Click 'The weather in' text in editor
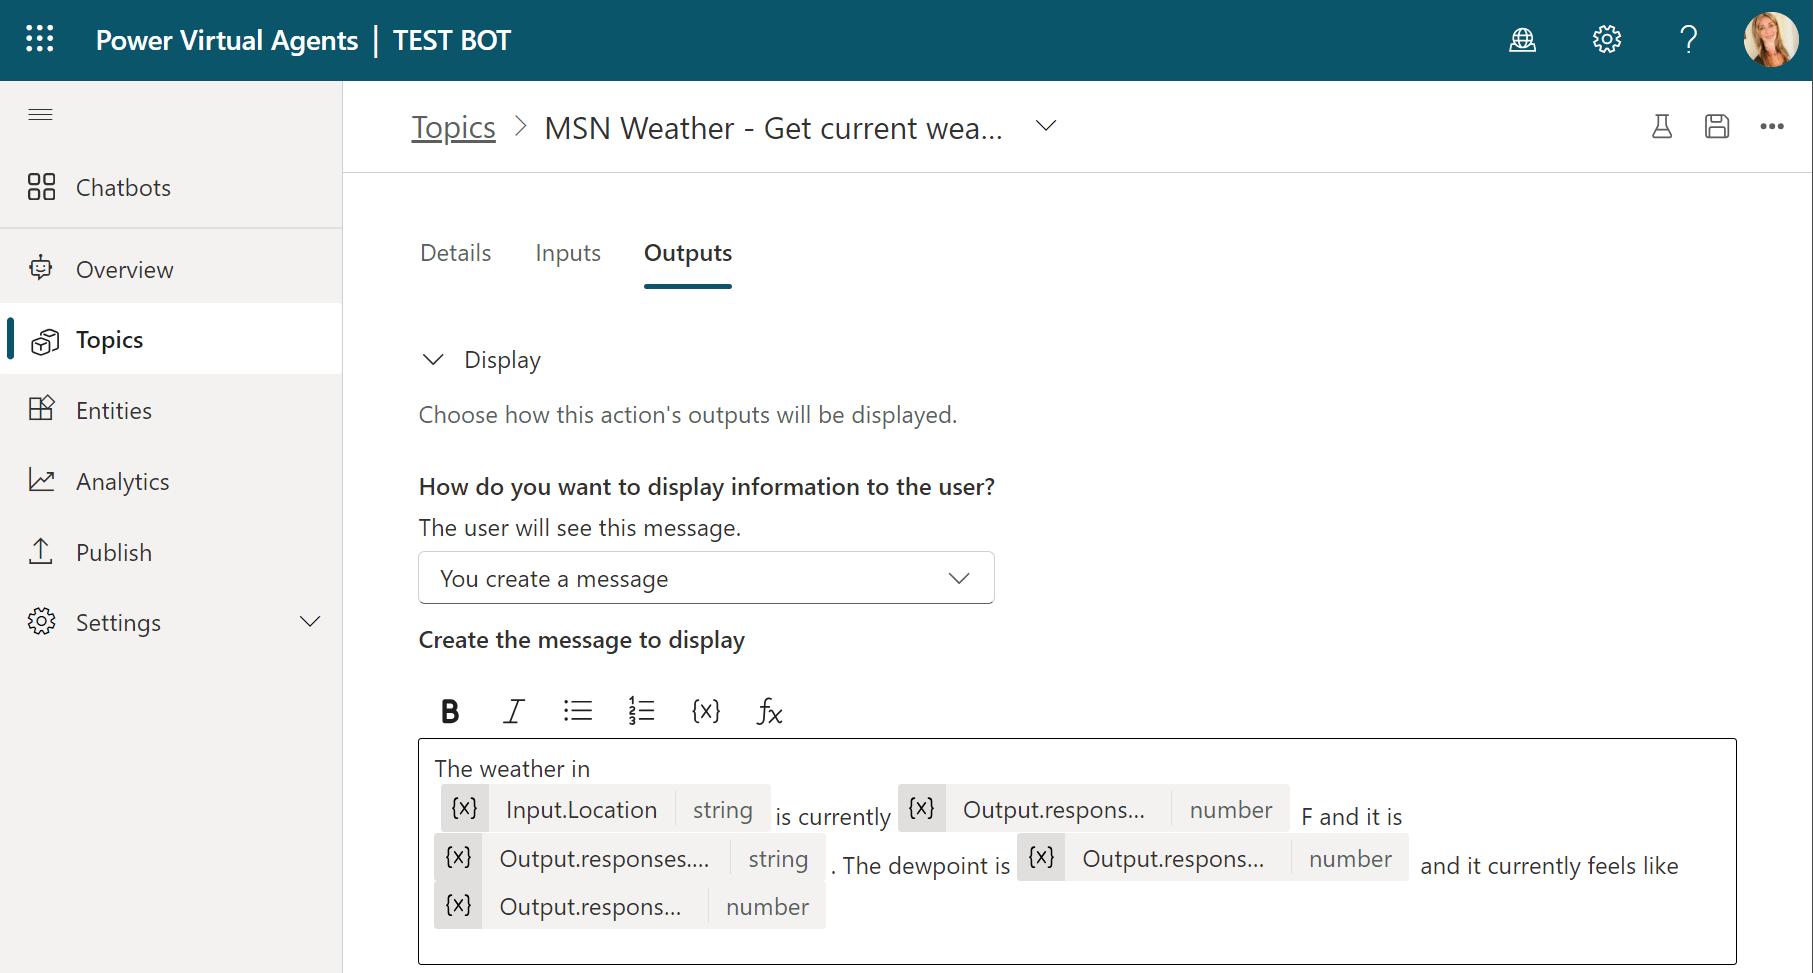Screen dimensions: 1813x973 pyautogui.click(x=512, y=768)
